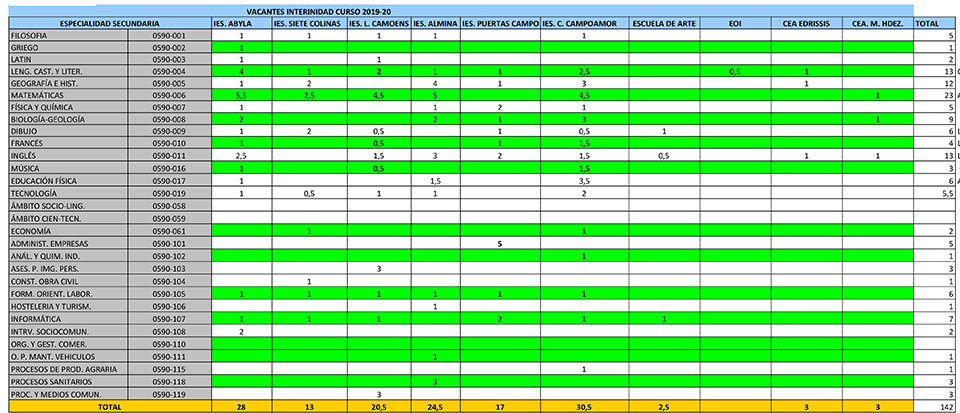Select the 'CONST. OBRA CIVIL' row label
The image size is (960, 413).
69,281
